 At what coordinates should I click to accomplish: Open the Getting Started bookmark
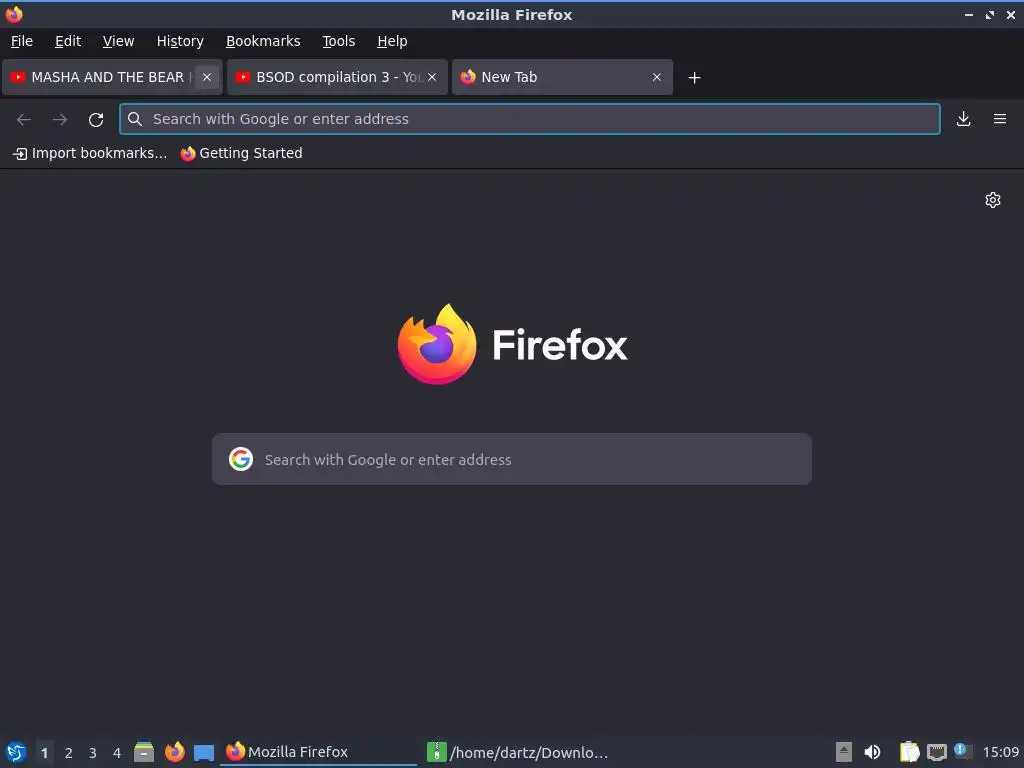242,153
